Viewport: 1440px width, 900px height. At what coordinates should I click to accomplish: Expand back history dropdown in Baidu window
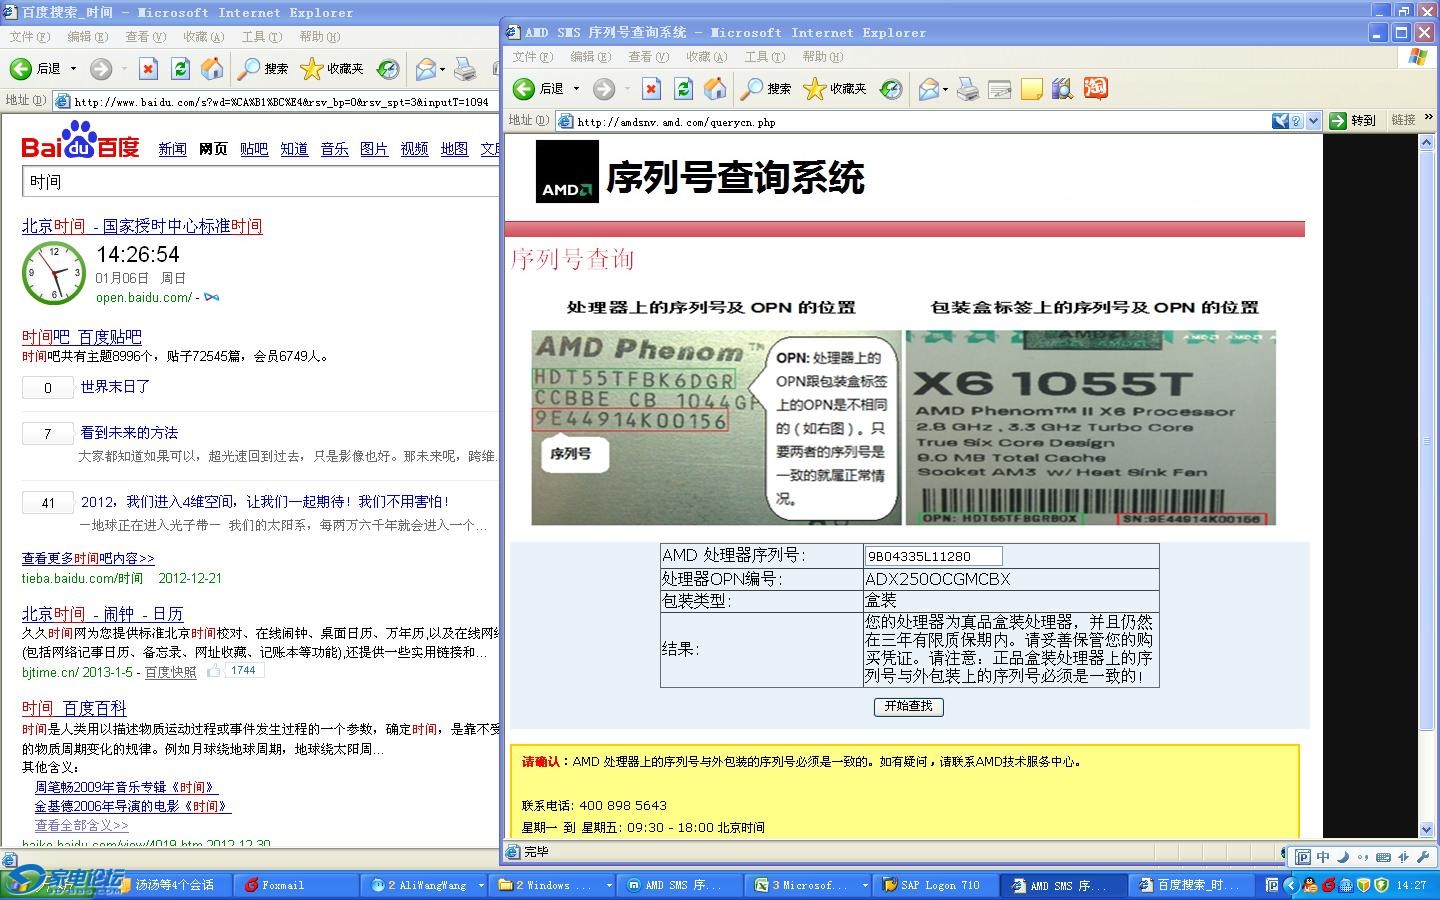73,68
